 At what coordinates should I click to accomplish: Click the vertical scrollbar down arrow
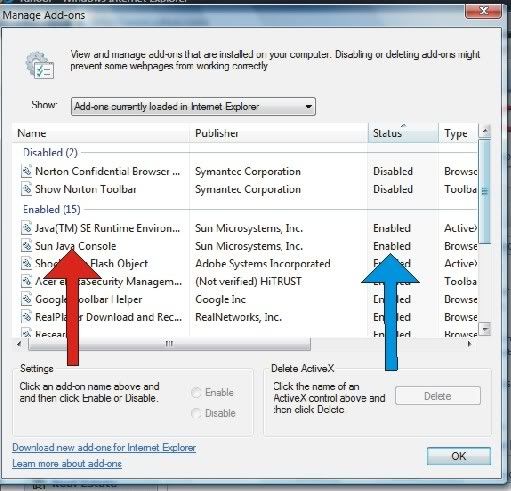click(x=485, y=329)
